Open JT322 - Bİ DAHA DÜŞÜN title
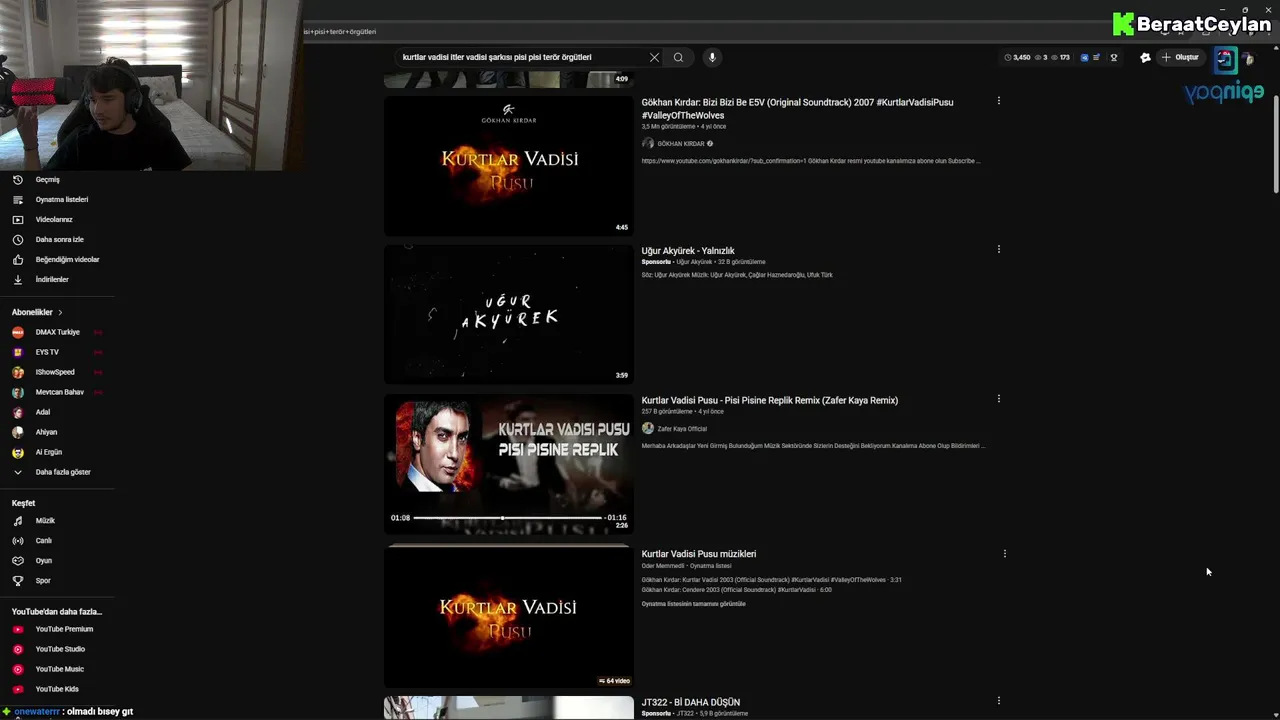 click(691, 702)
